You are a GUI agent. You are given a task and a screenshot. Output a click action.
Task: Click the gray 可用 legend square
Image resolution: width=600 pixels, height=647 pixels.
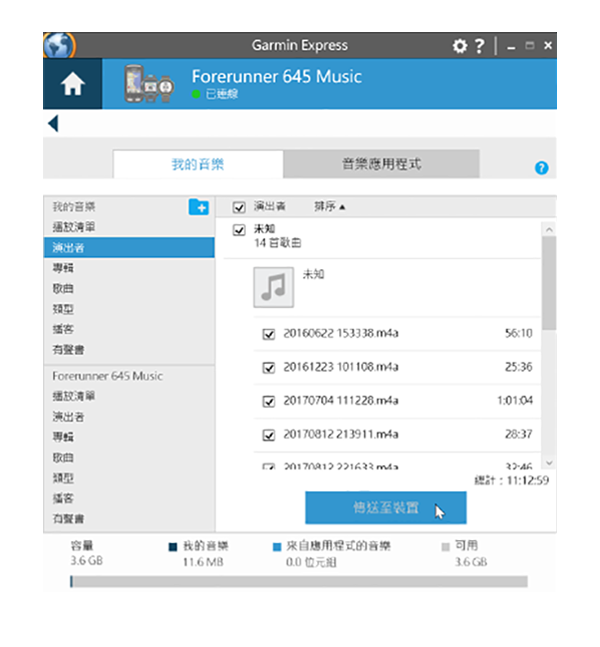445,547
